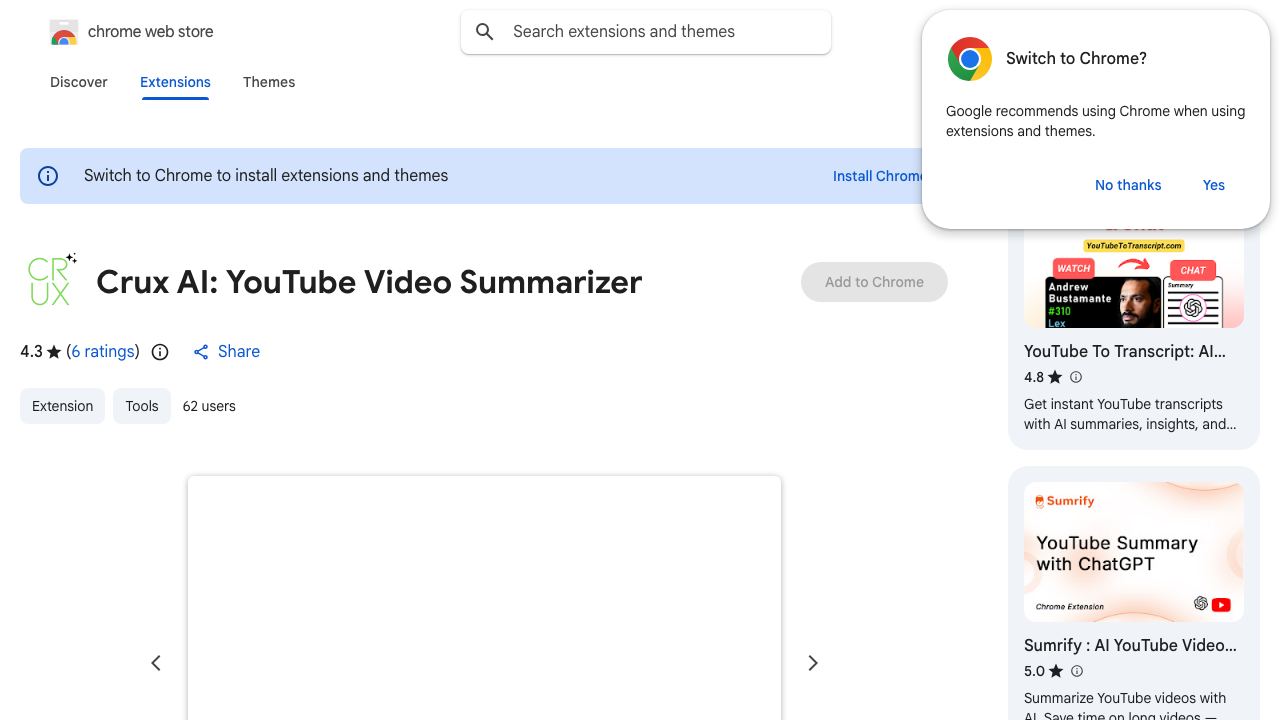
Task: Click the info icon in blue banner
Action: [48, 176]
